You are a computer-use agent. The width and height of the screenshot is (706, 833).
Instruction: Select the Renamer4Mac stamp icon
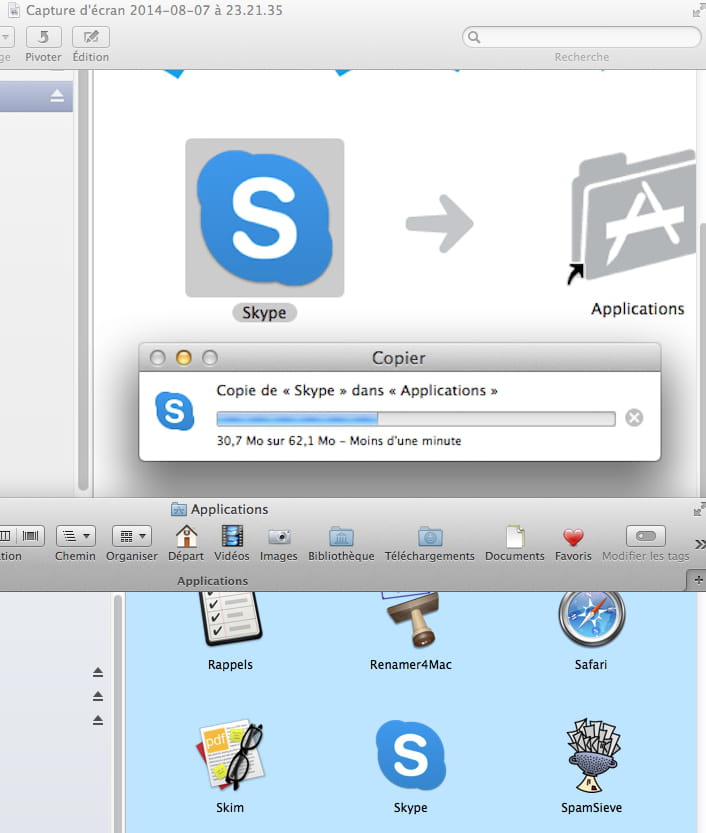coord(412,619)
